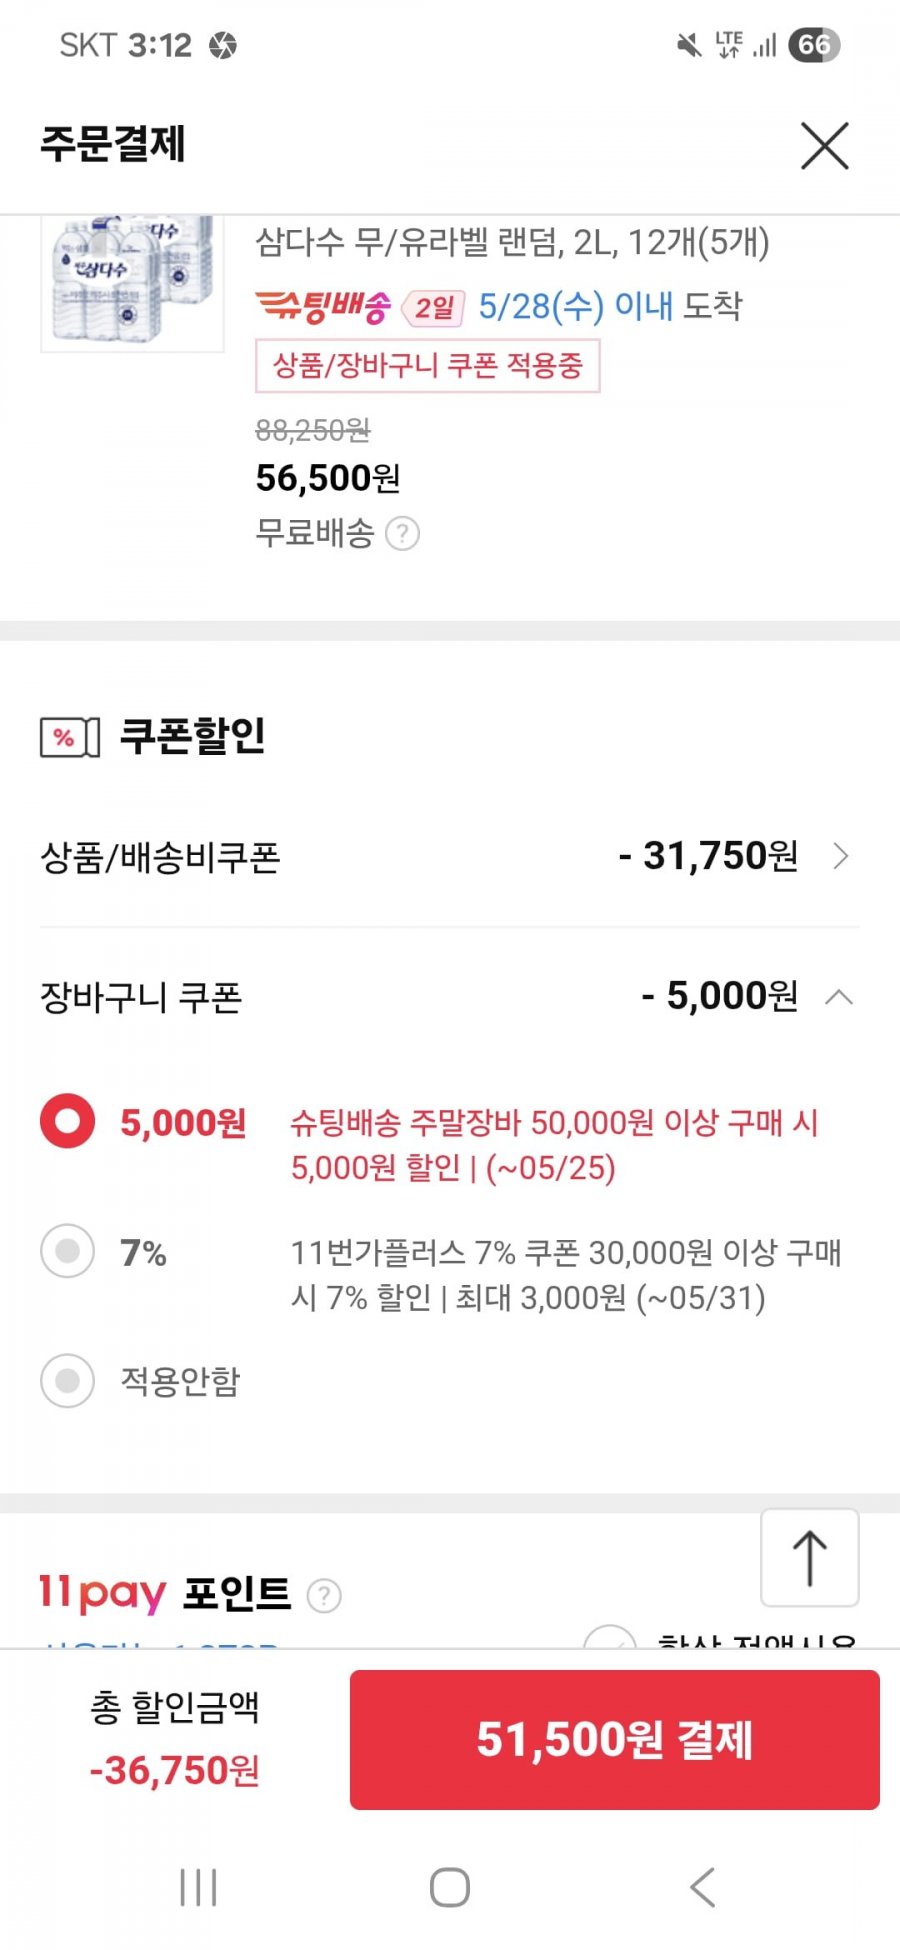The width and height of the screenshot is (900, 1950).
Task: Tap the 무료배송 help question mark icon
Action: pyautogui.click(x=402, y=534)
